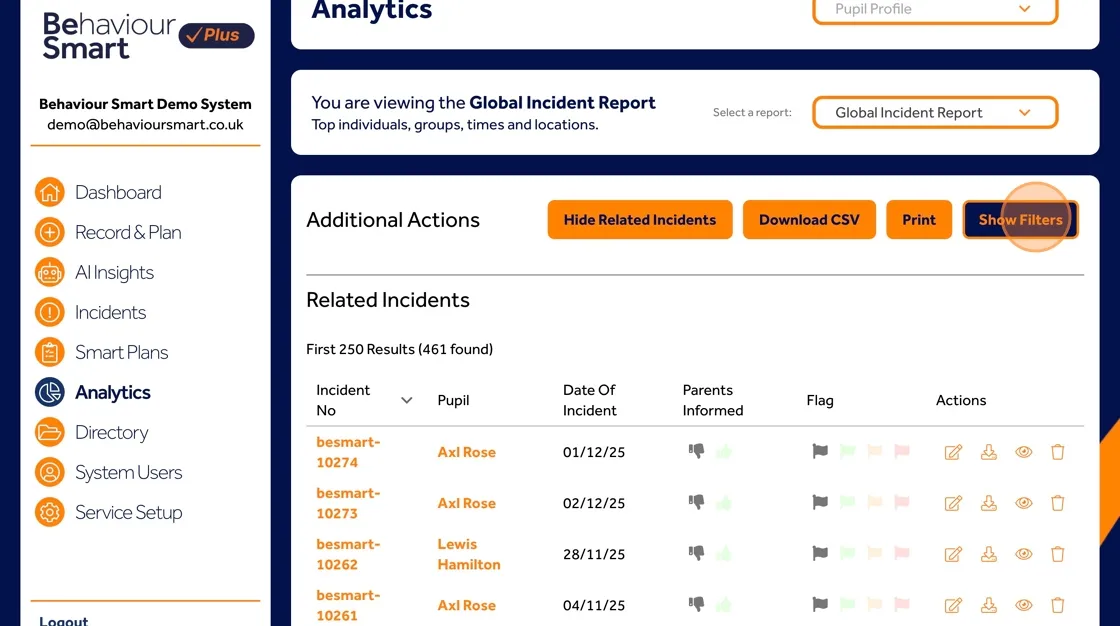
Task: Give a thumbs down on incident besmart-10273
Action: [694, 503]
